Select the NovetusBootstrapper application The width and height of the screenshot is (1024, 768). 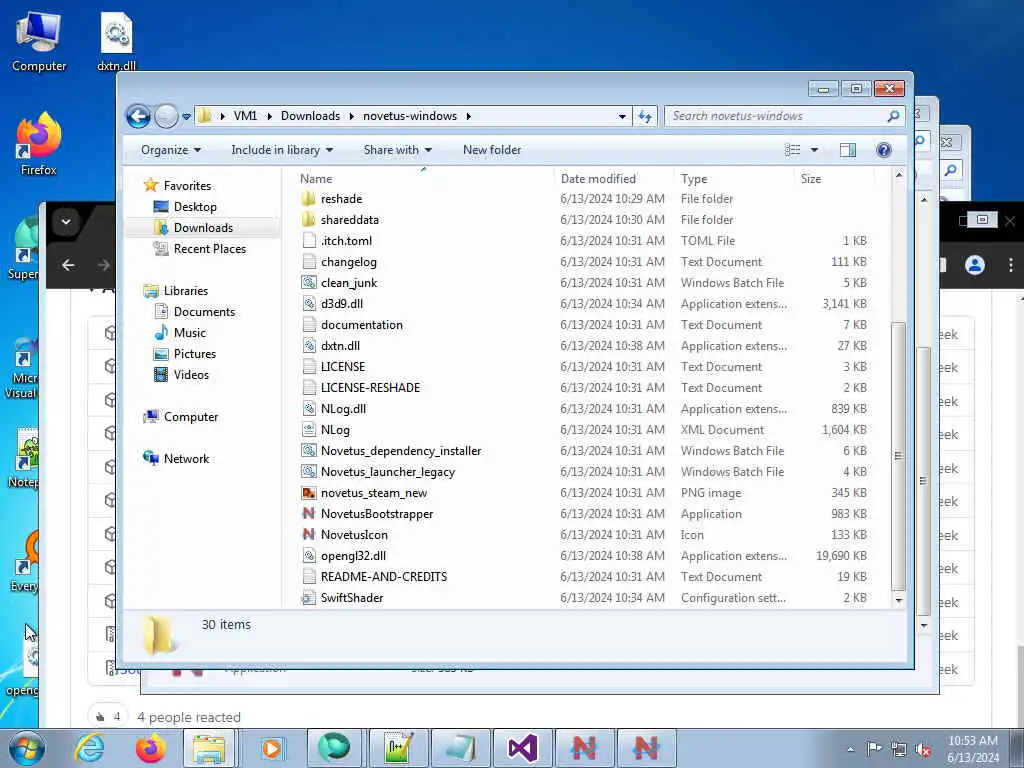click(x=377, y=514)
